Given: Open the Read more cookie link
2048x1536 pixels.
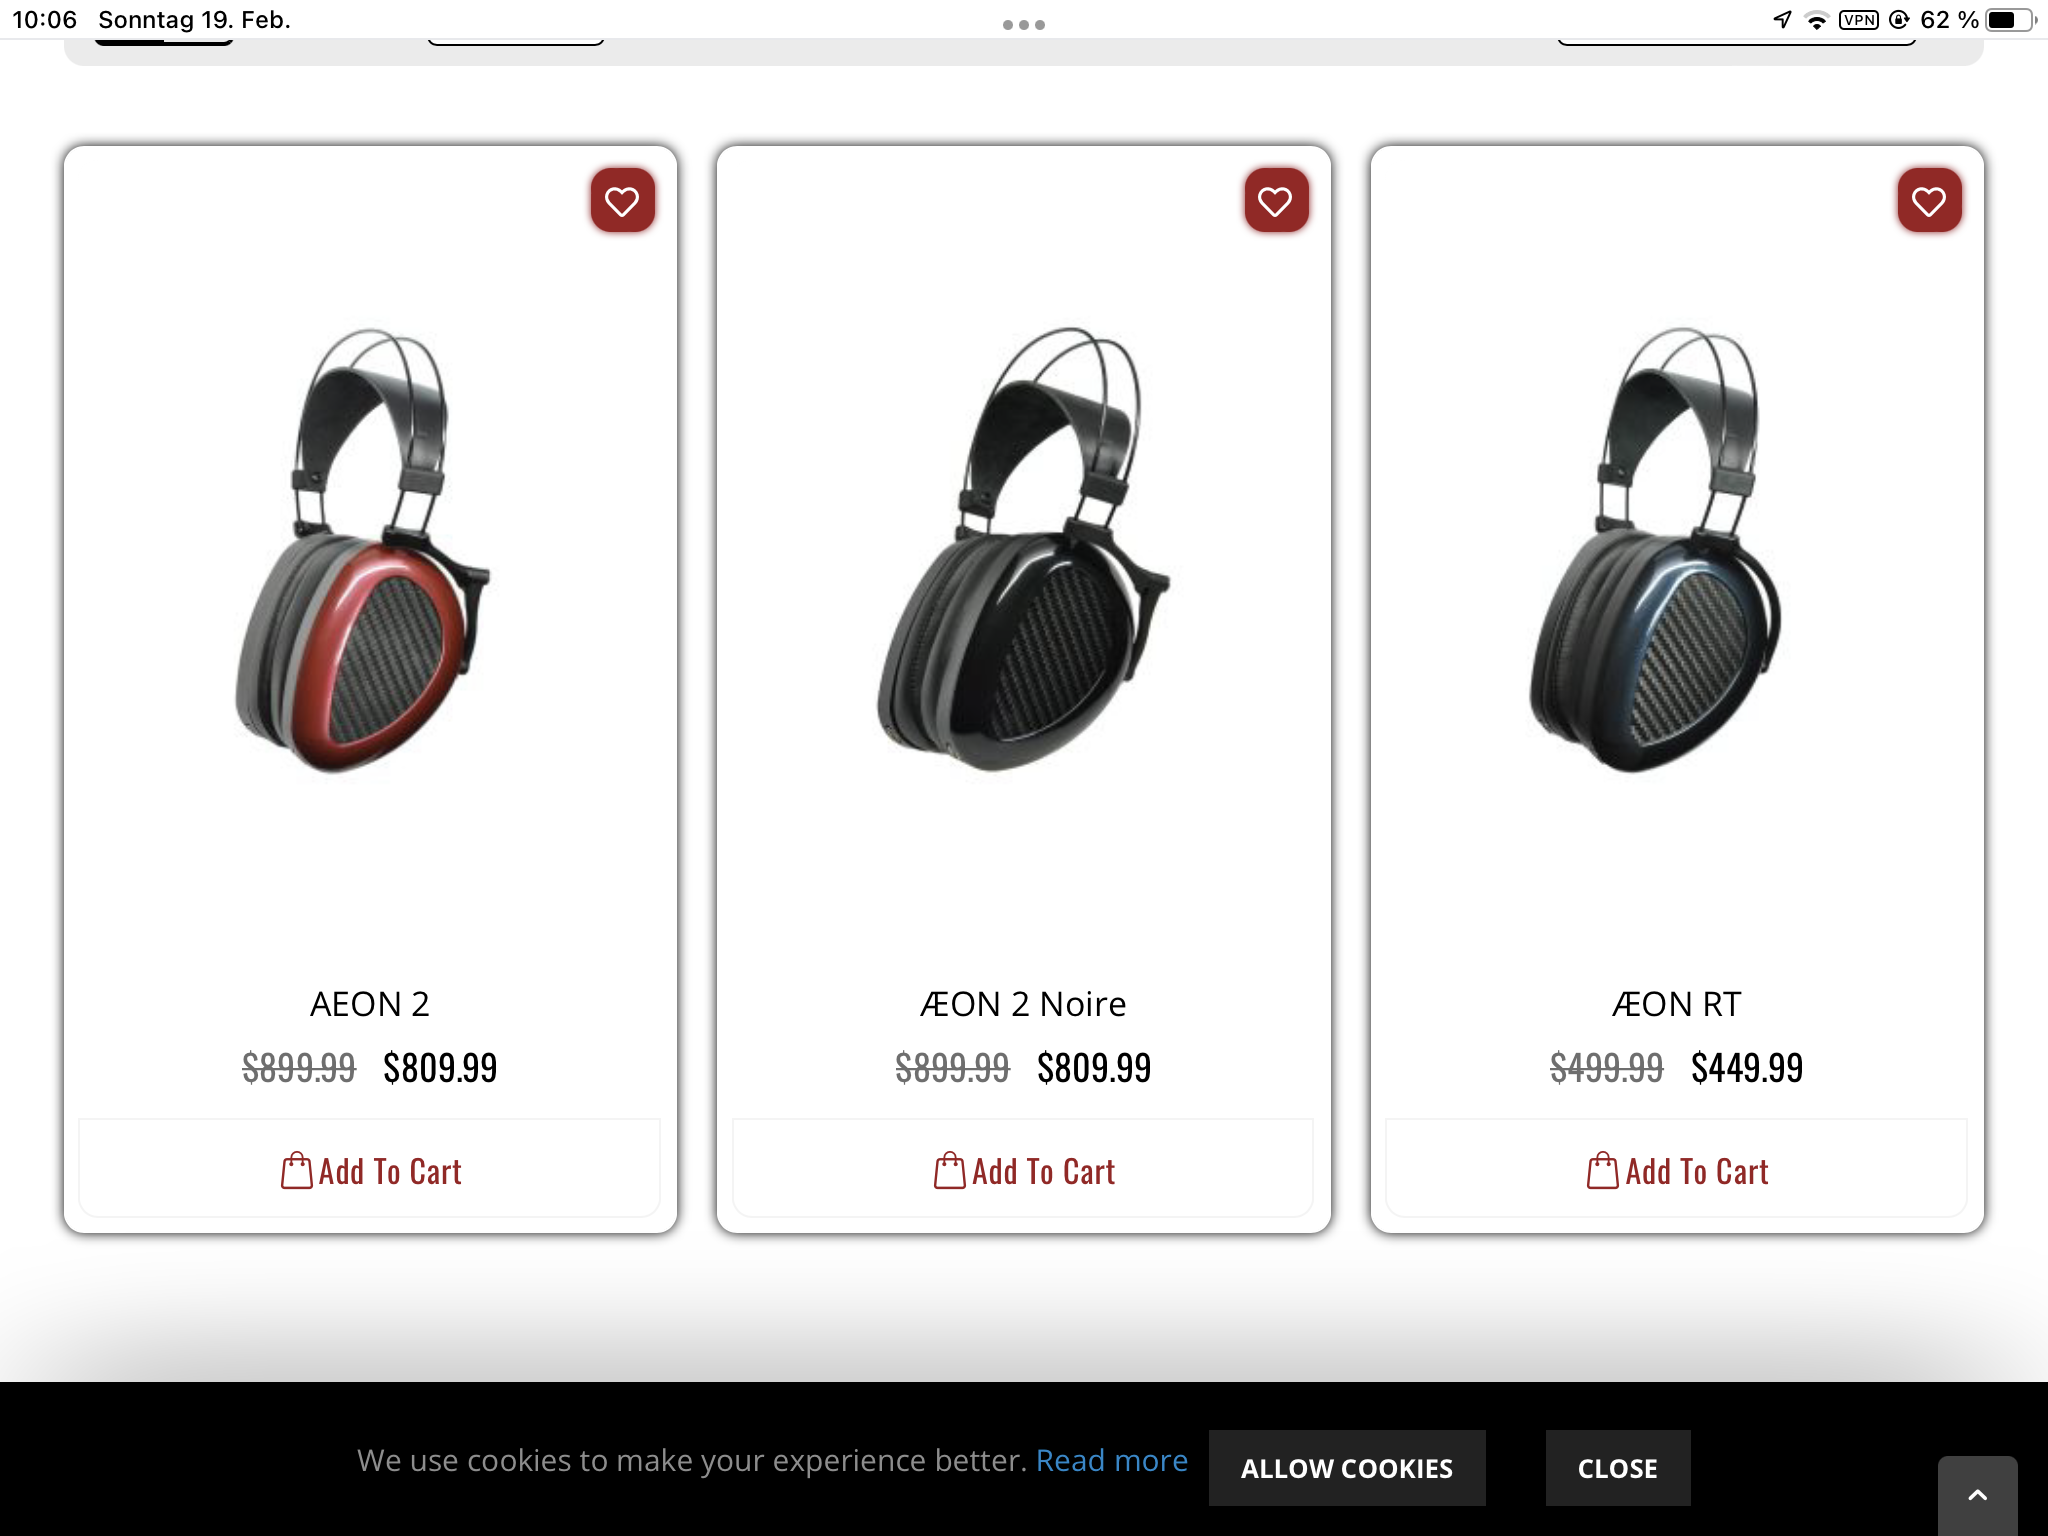Looking at the screenshot, I should pyautogui.click(x=1111, y=1460).
